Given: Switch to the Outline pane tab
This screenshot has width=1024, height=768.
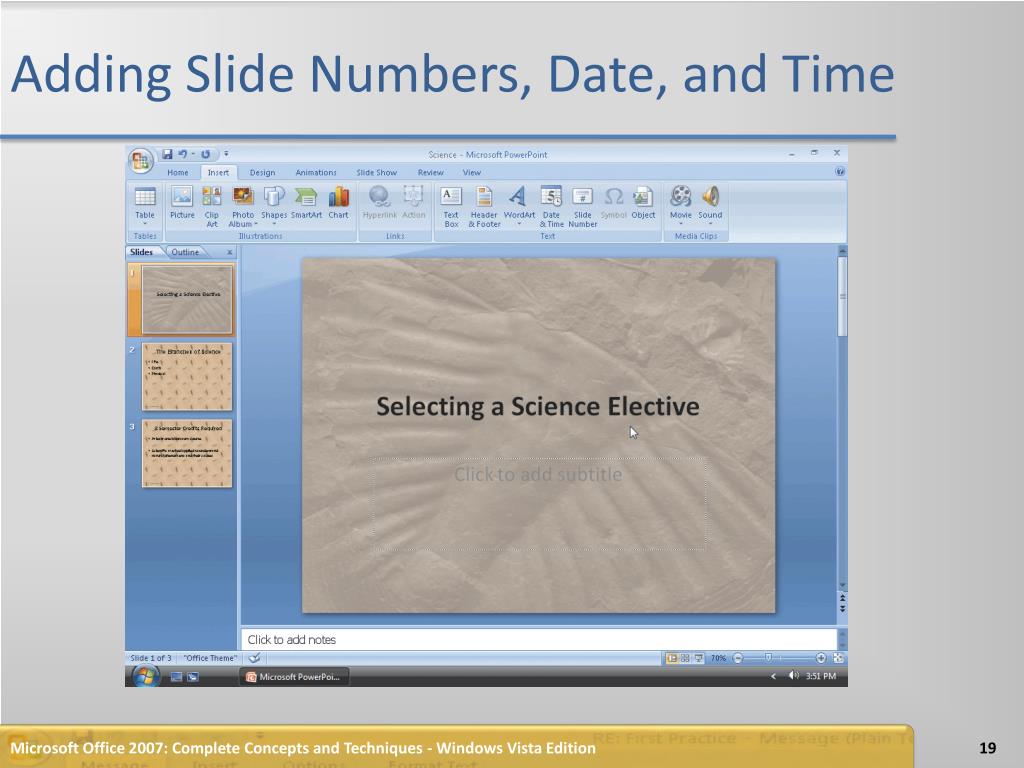Looking at the screenshot, I should [x=185, y=252].
